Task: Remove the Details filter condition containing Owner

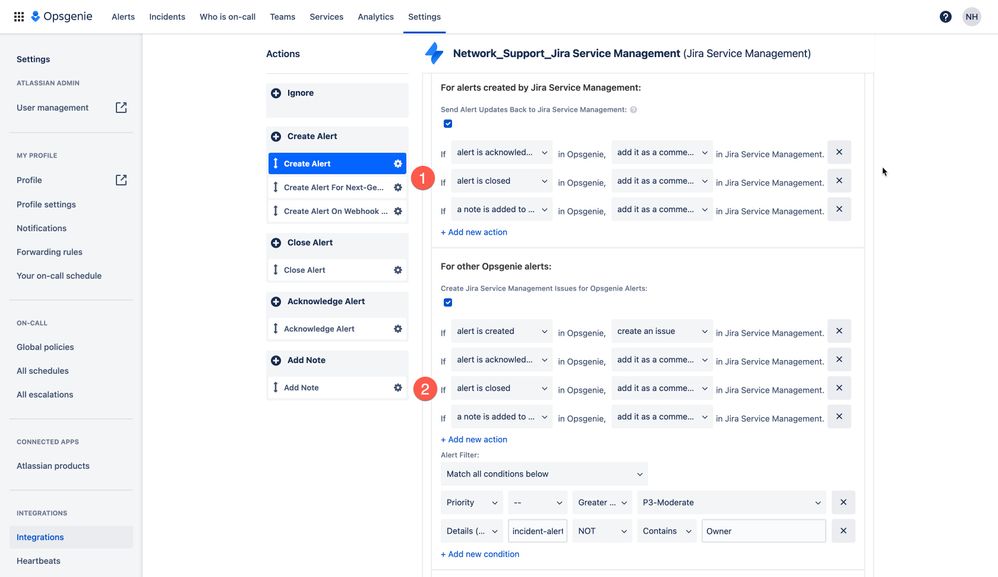Action: coord(843,531)
